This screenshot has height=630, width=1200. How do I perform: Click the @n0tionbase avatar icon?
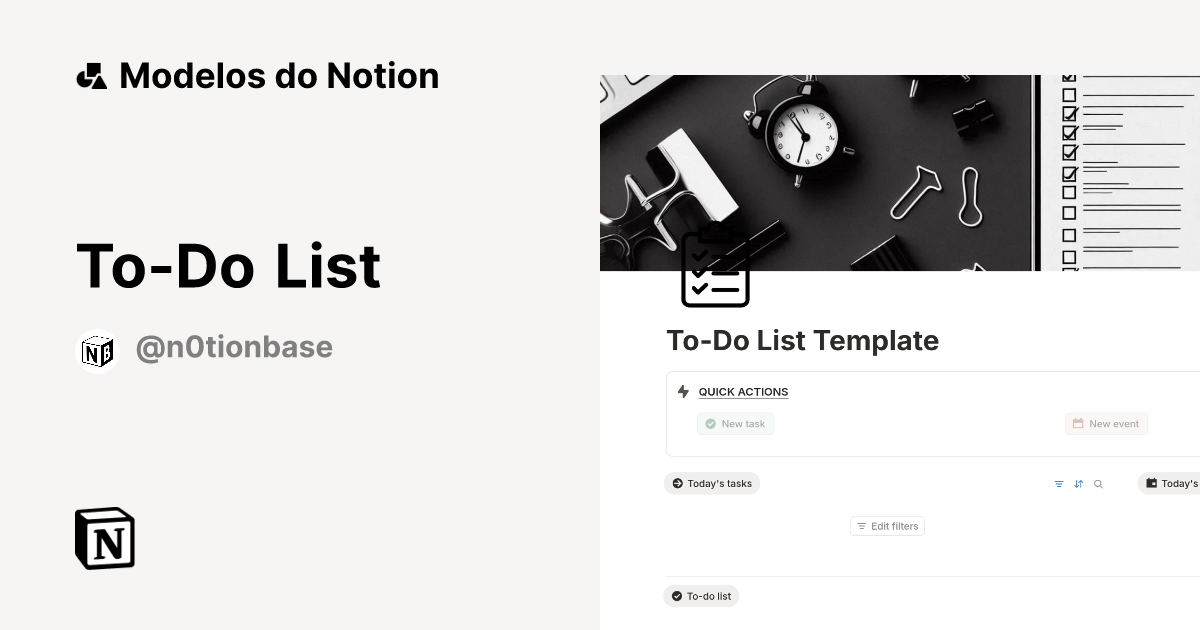[x=97, y=350]
